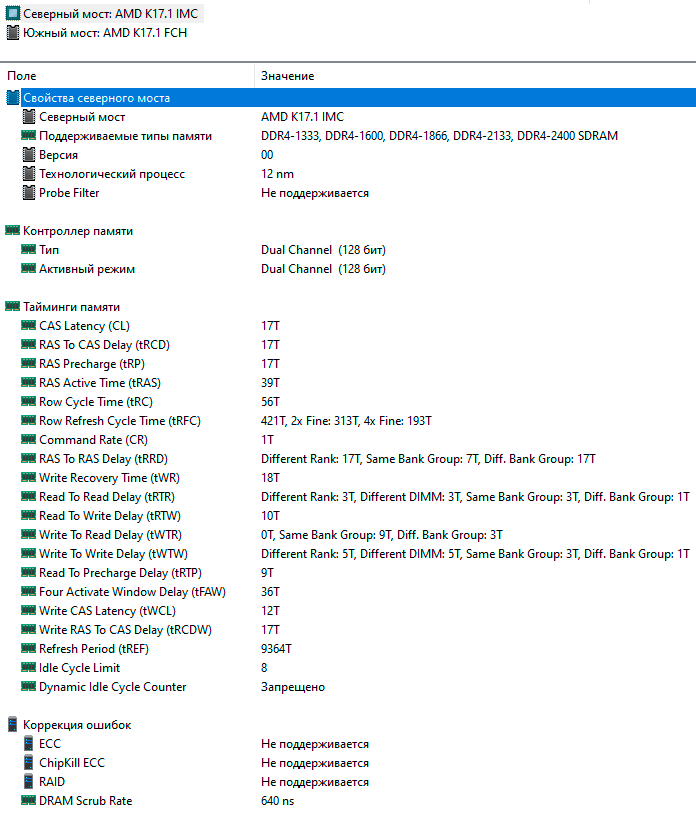The image size is (696, 814).
Task: Select the 9364T refresh period value
Action: pyautogui.click(x=276, y=649)
